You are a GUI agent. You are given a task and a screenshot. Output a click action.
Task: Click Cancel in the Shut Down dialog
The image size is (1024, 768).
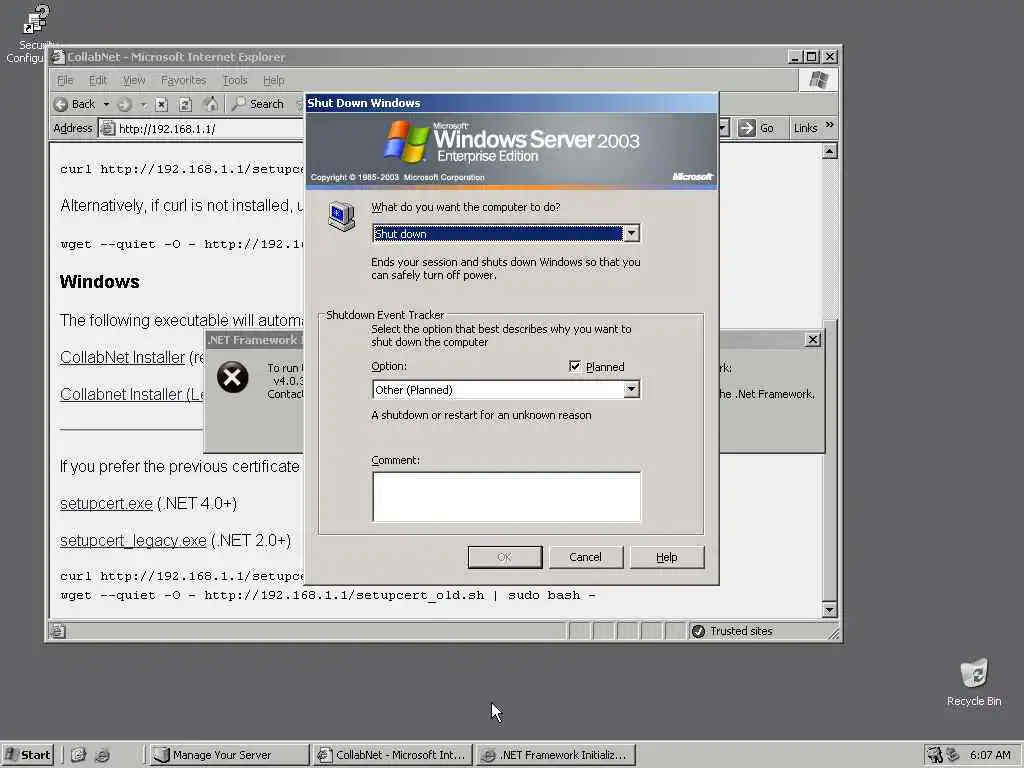(585, 557)
